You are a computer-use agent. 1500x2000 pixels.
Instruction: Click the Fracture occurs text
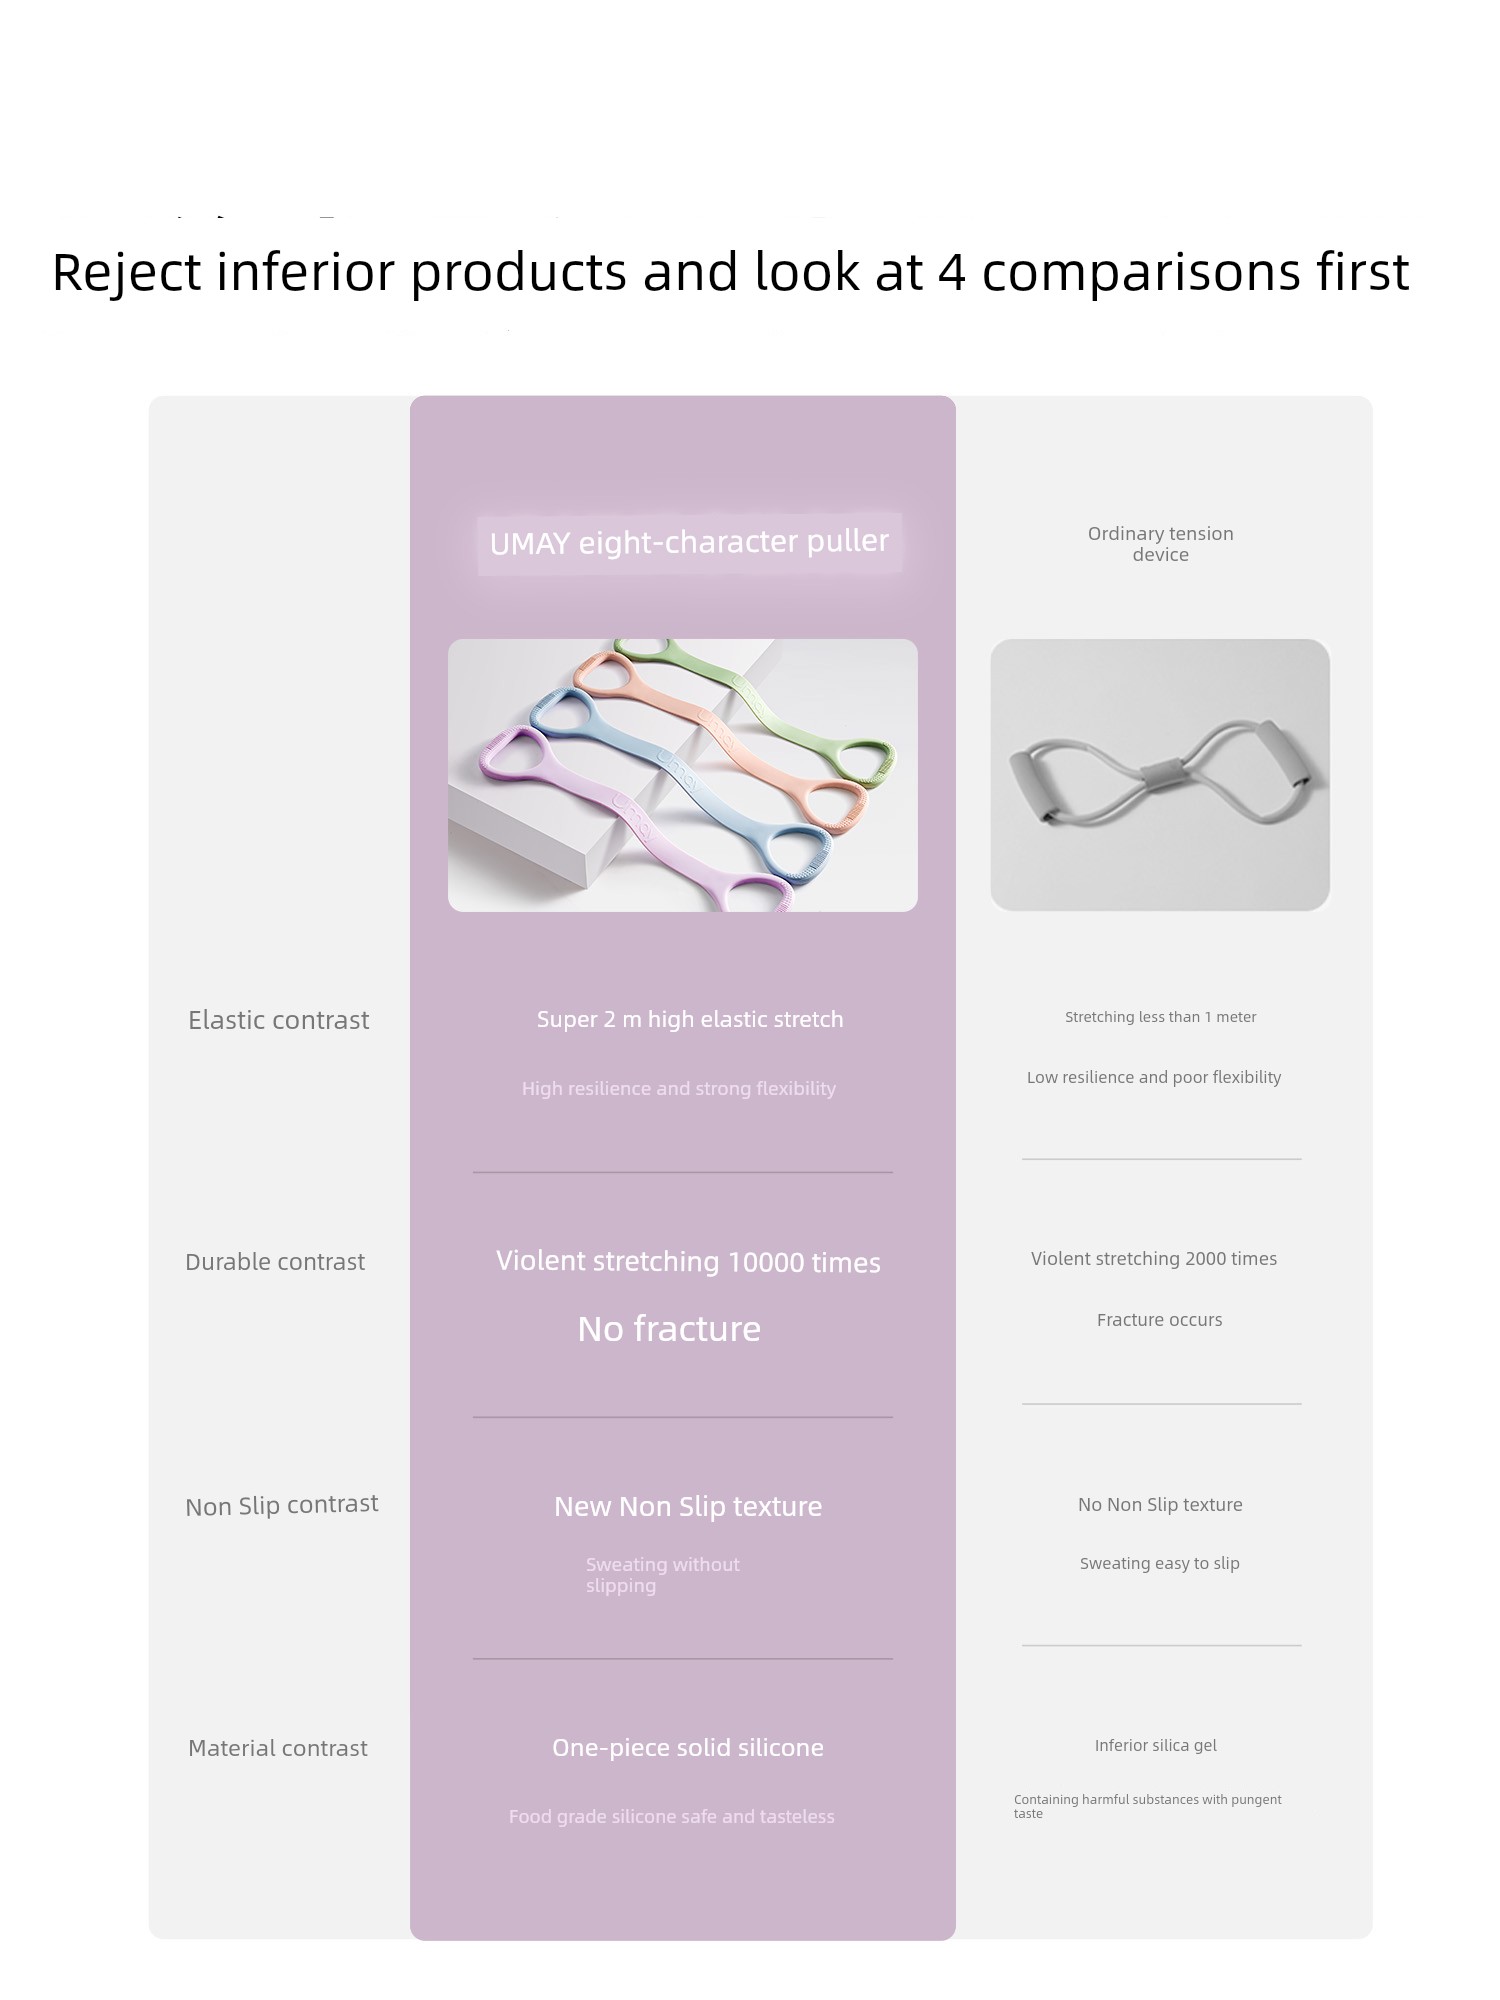point(1159,1320)
